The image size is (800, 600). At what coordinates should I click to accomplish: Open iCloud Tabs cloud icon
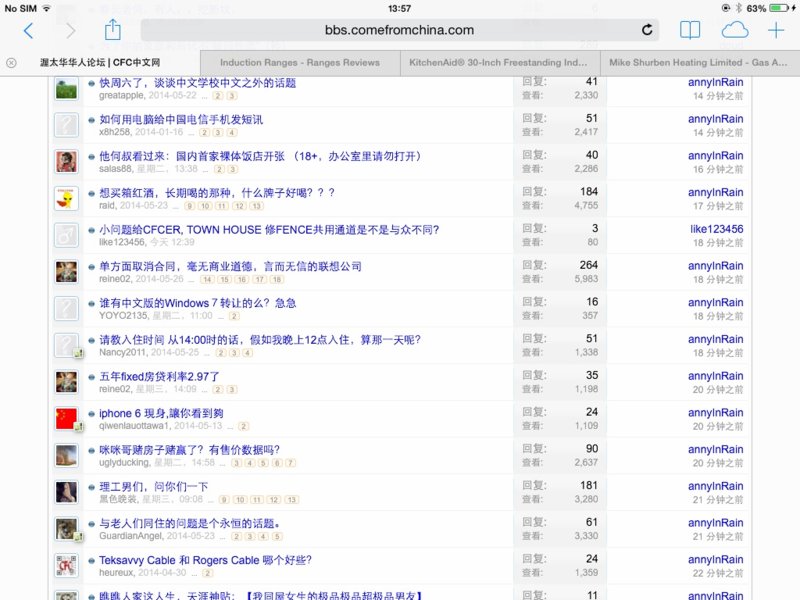(x=734, y=30)
